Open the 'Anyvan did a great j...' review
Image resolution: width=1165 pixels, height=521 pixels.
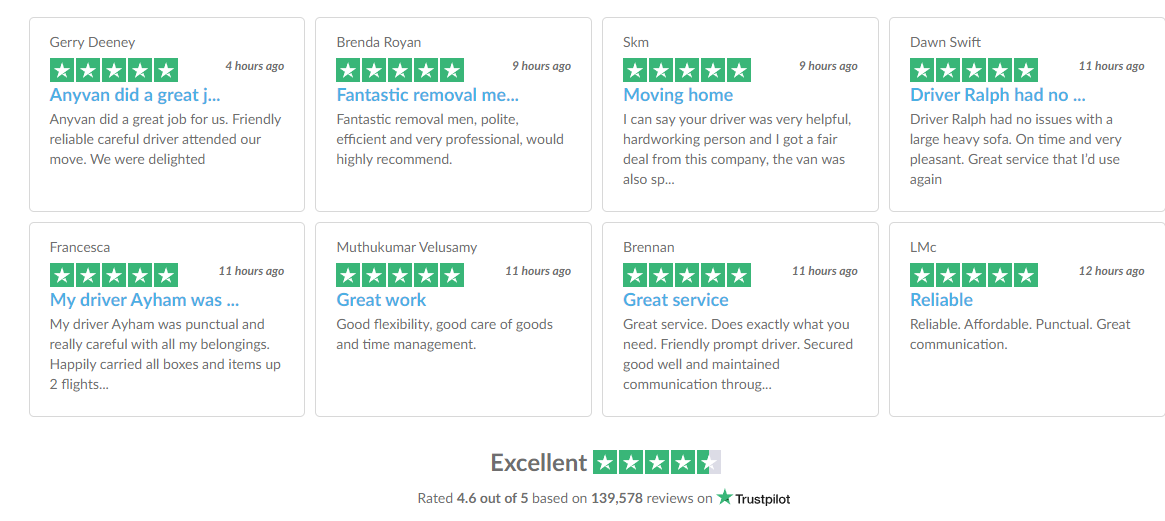(135, 95)
